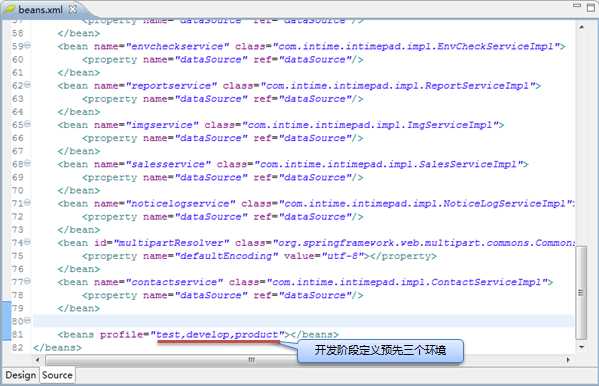The height and width of the screenshot is (386, 599).
Task: Click the closing </beans> tag on line 82
Action: [57, 348]
